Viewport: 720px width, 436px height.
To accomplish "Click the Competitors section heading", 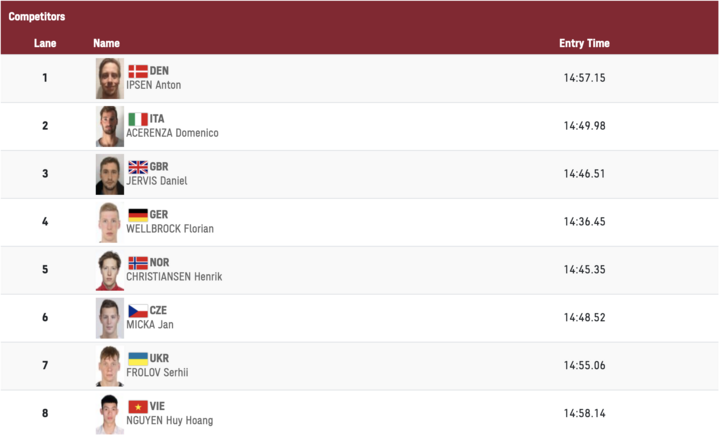I will 37,17.
